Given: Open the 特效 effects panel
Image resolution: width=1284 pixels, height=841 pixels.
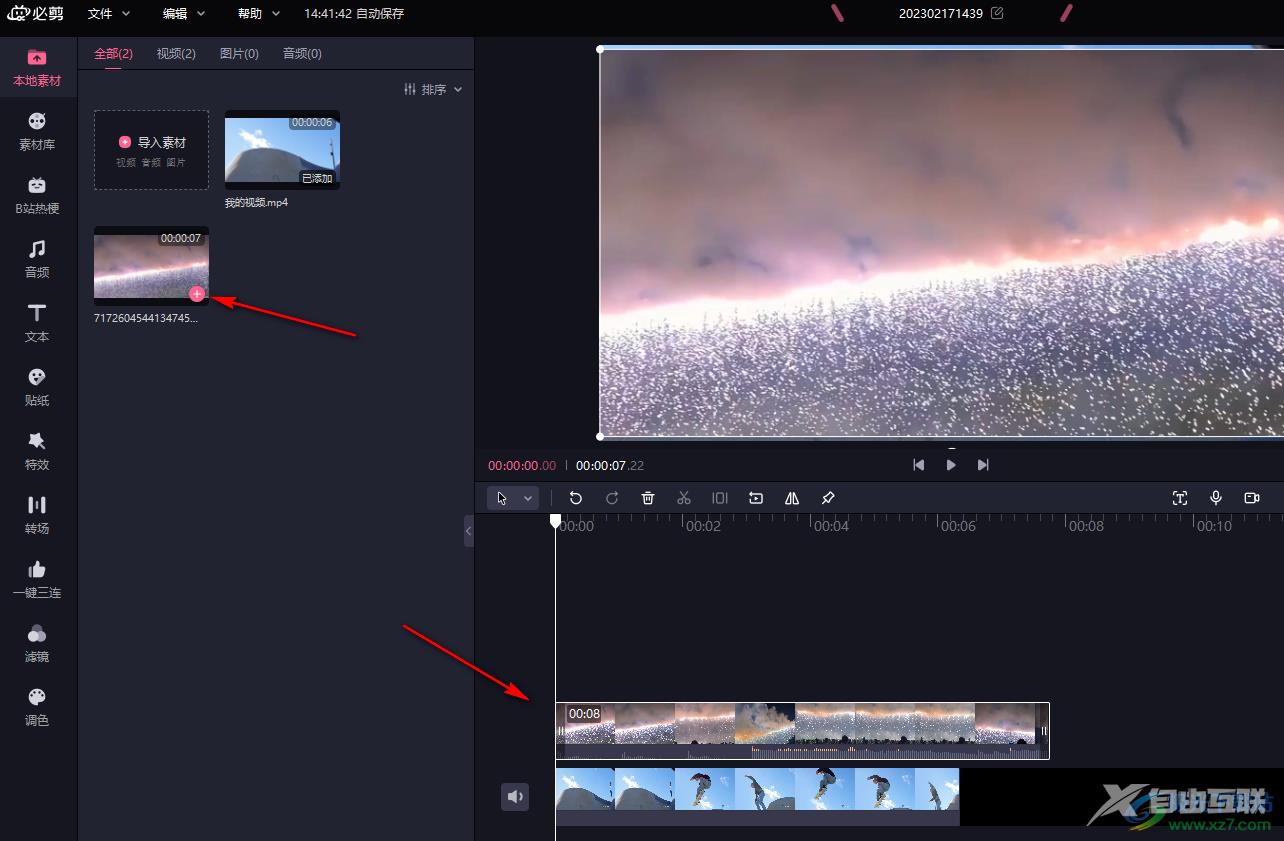Looking at the screenshot, I should tap(37, 451).
